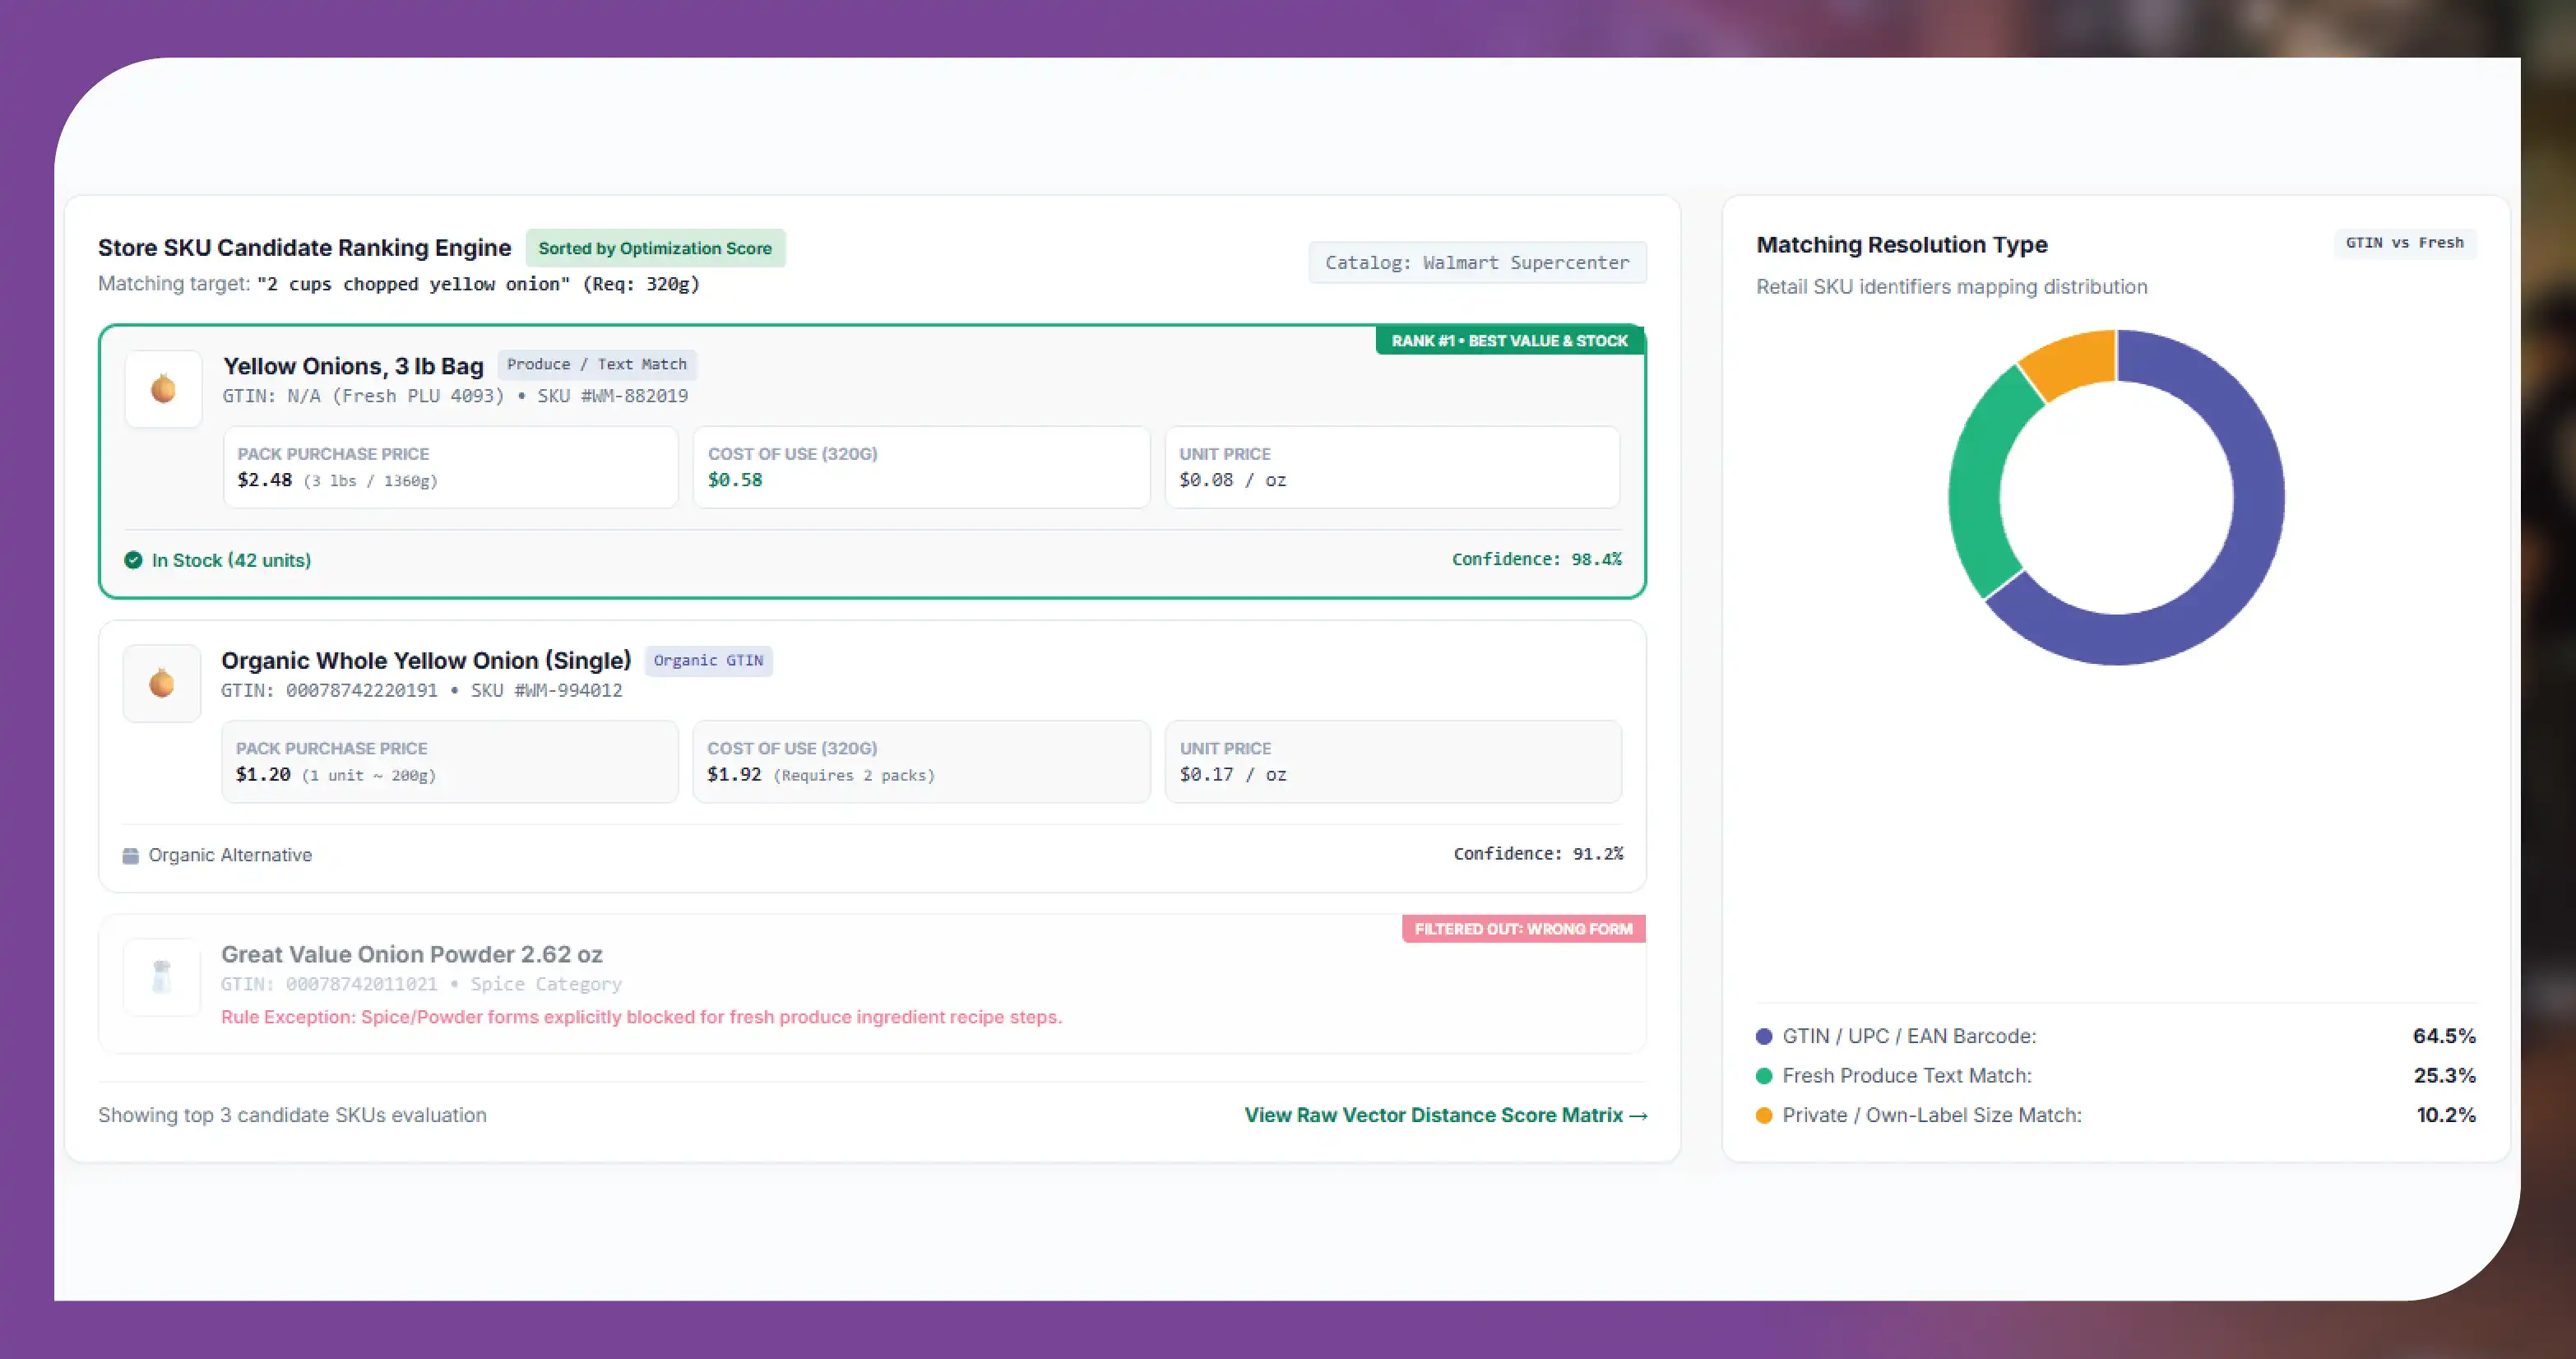The image size is (2576, 1359).
Task: Click the FILTERED OUT: WRONG FORM label
Action: (1523, 929)
